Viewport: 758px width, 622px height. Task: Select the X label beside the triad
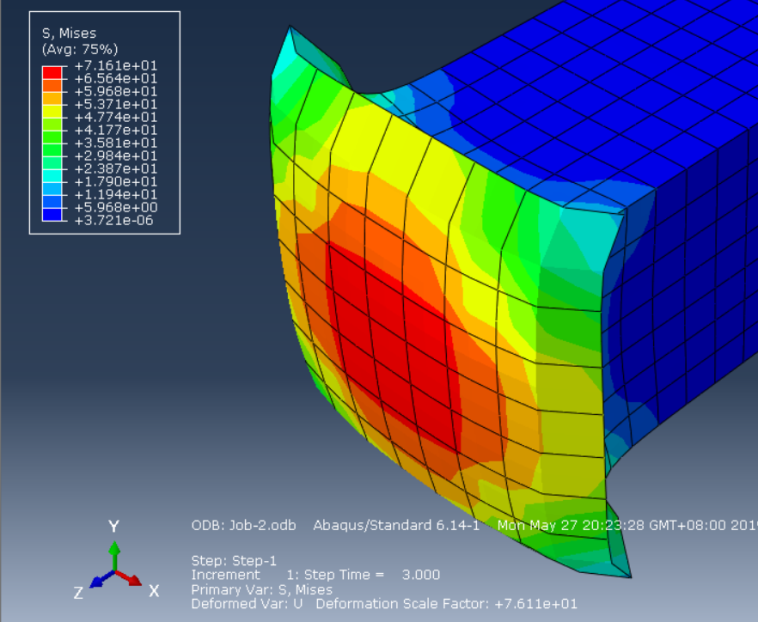(154, 591)
